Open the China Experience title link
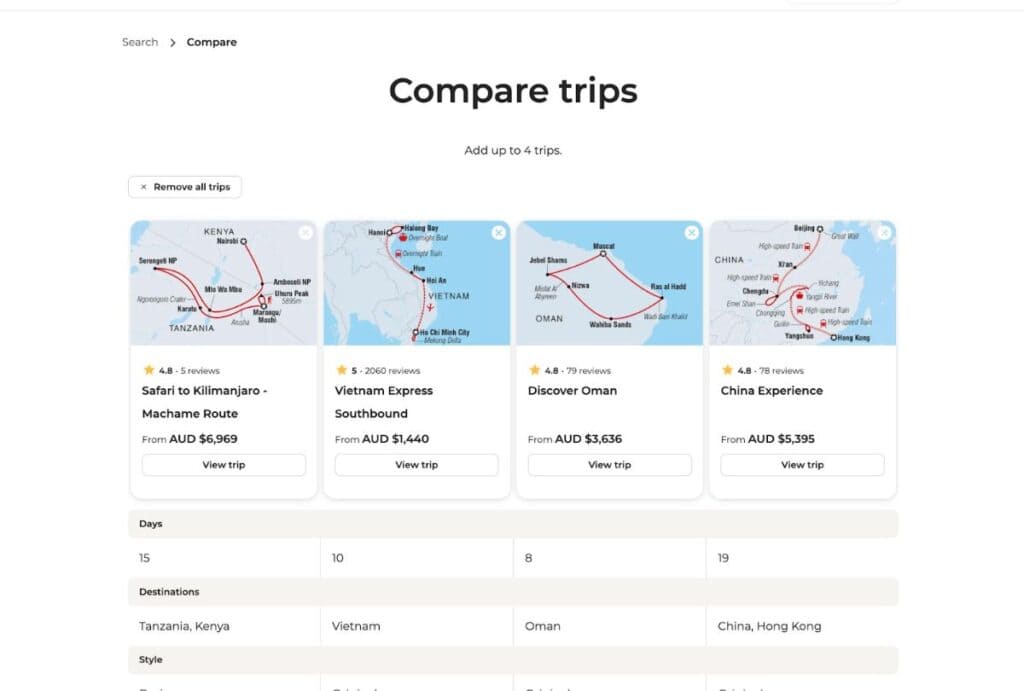1024x691 pixels. pyautogui.click(x=772, y=391)
